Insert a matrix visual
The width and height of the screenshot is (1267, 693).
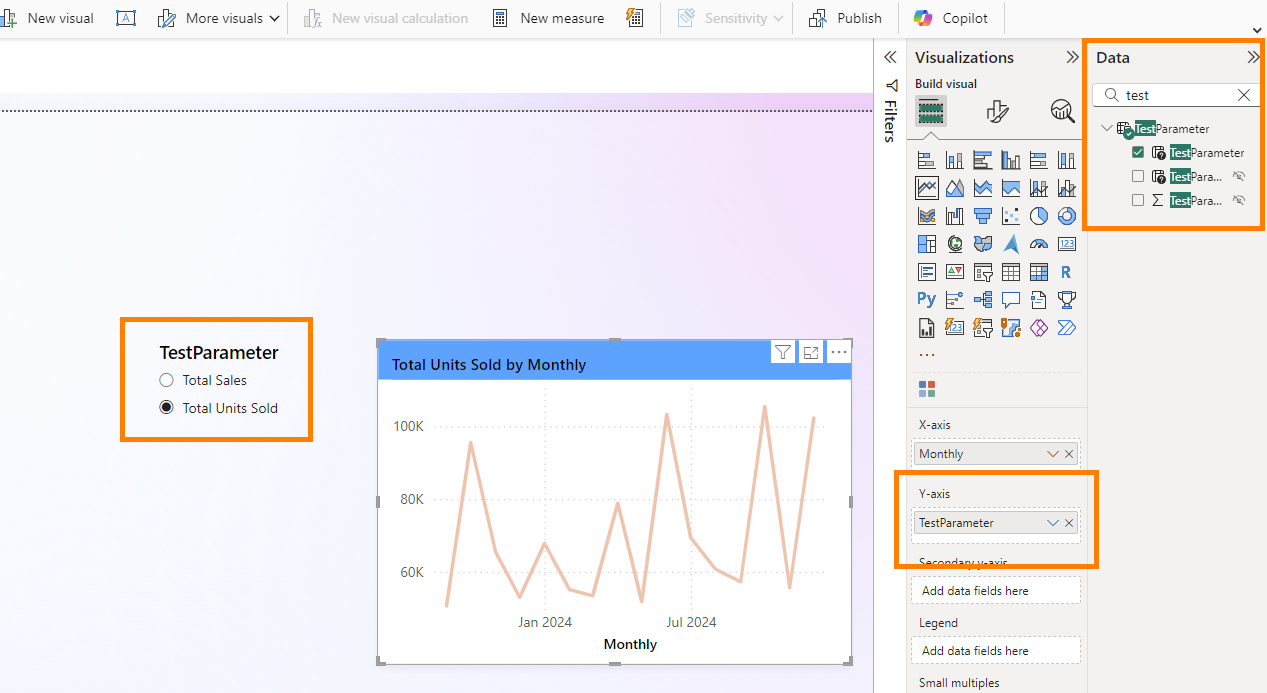tap(1039, 272)
